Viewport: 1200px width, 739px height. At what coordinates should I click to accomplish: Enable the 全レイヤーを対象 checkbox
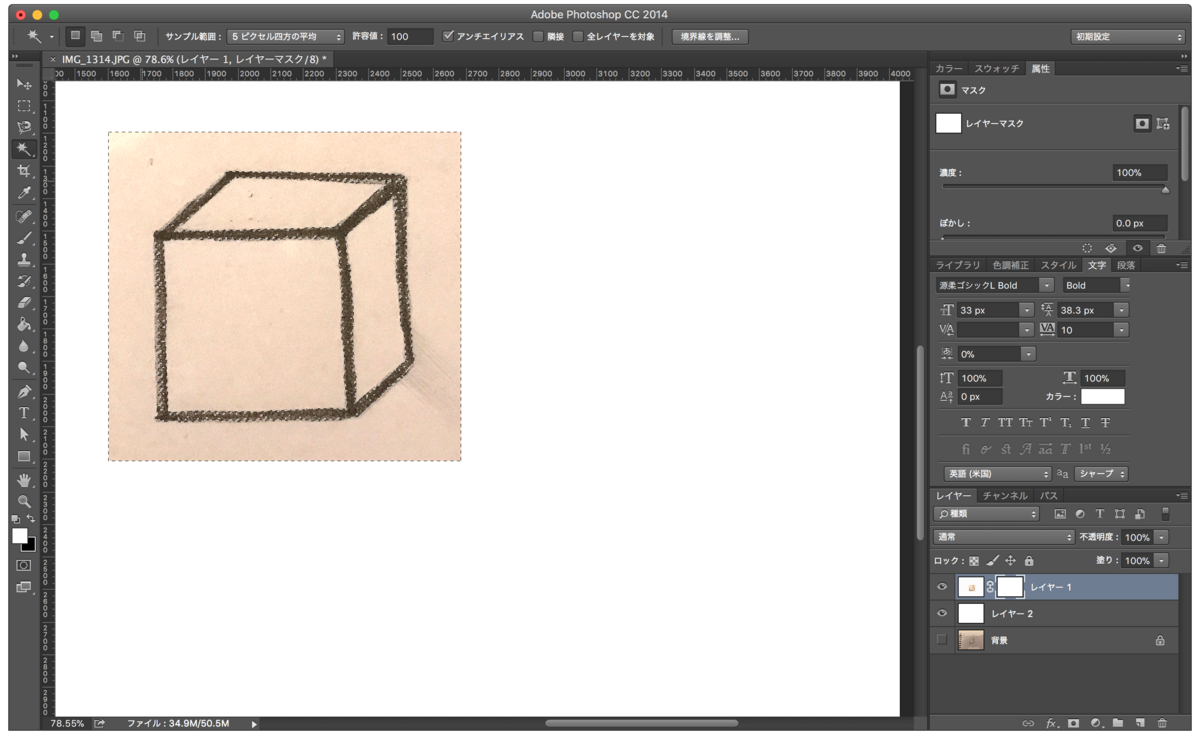click(577, 36)
